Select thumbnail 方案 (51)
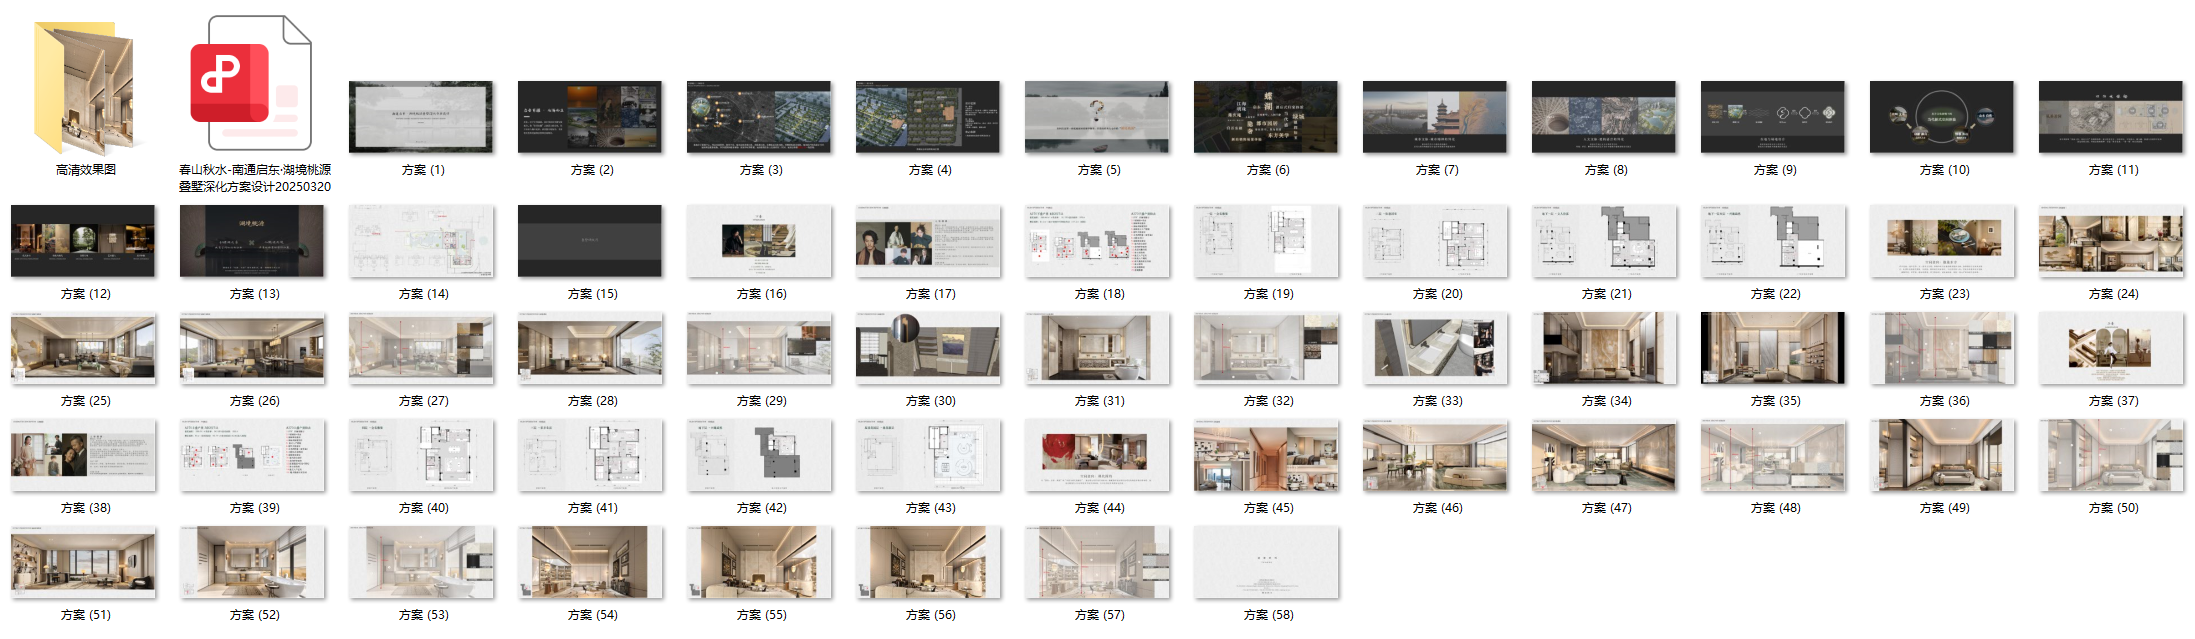This screenshot has height=639, width=2195. tap(83, 562)
